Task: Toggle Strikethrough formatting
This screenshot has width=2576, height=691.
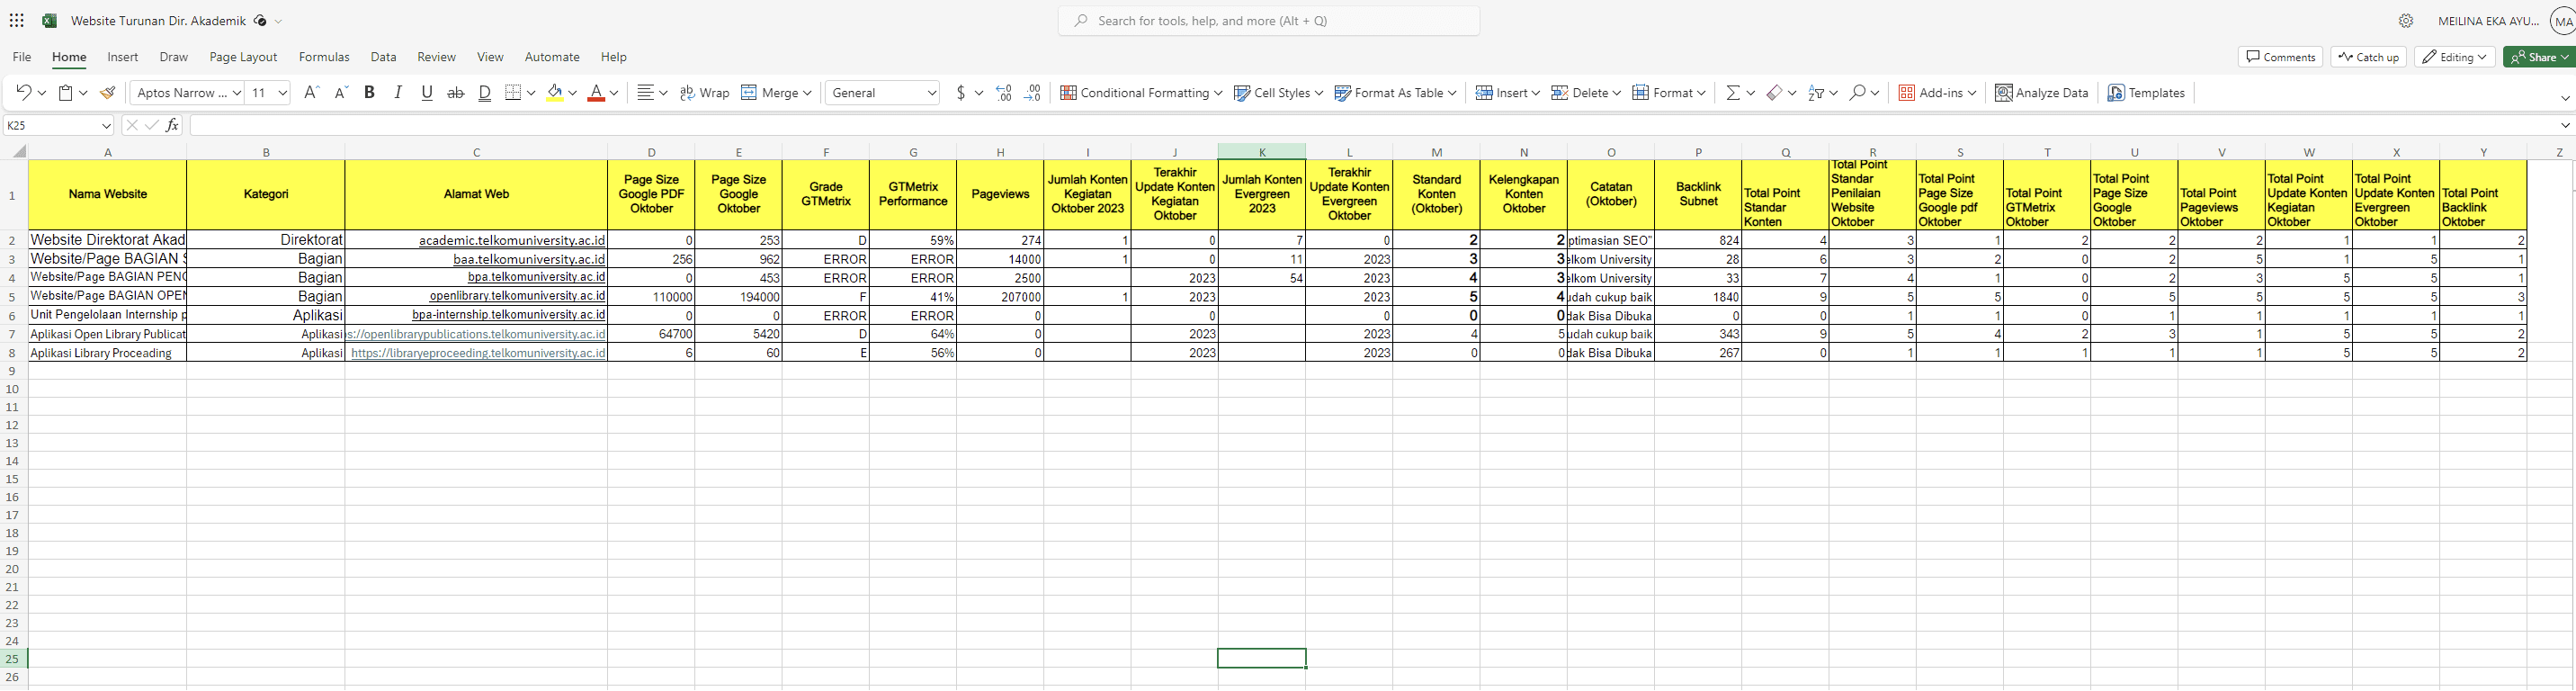Action: pos(456,93)
